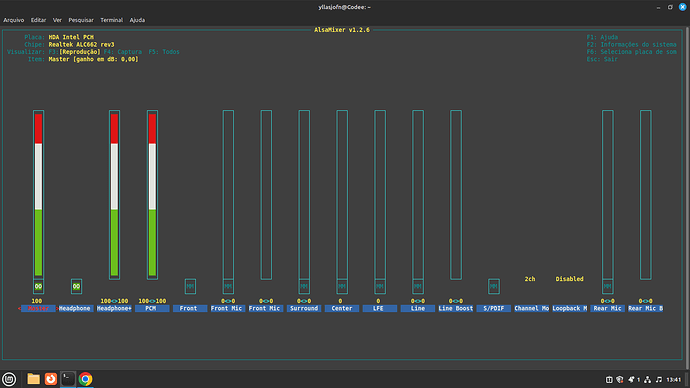Click the F5: Todos view option
Viewport: 690px width, 388px height.
(164, 52)
